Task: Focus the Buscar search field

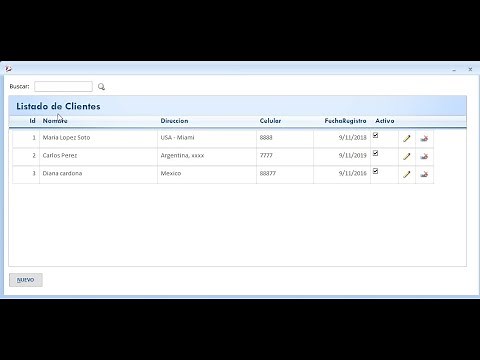Action: (63, 86)
